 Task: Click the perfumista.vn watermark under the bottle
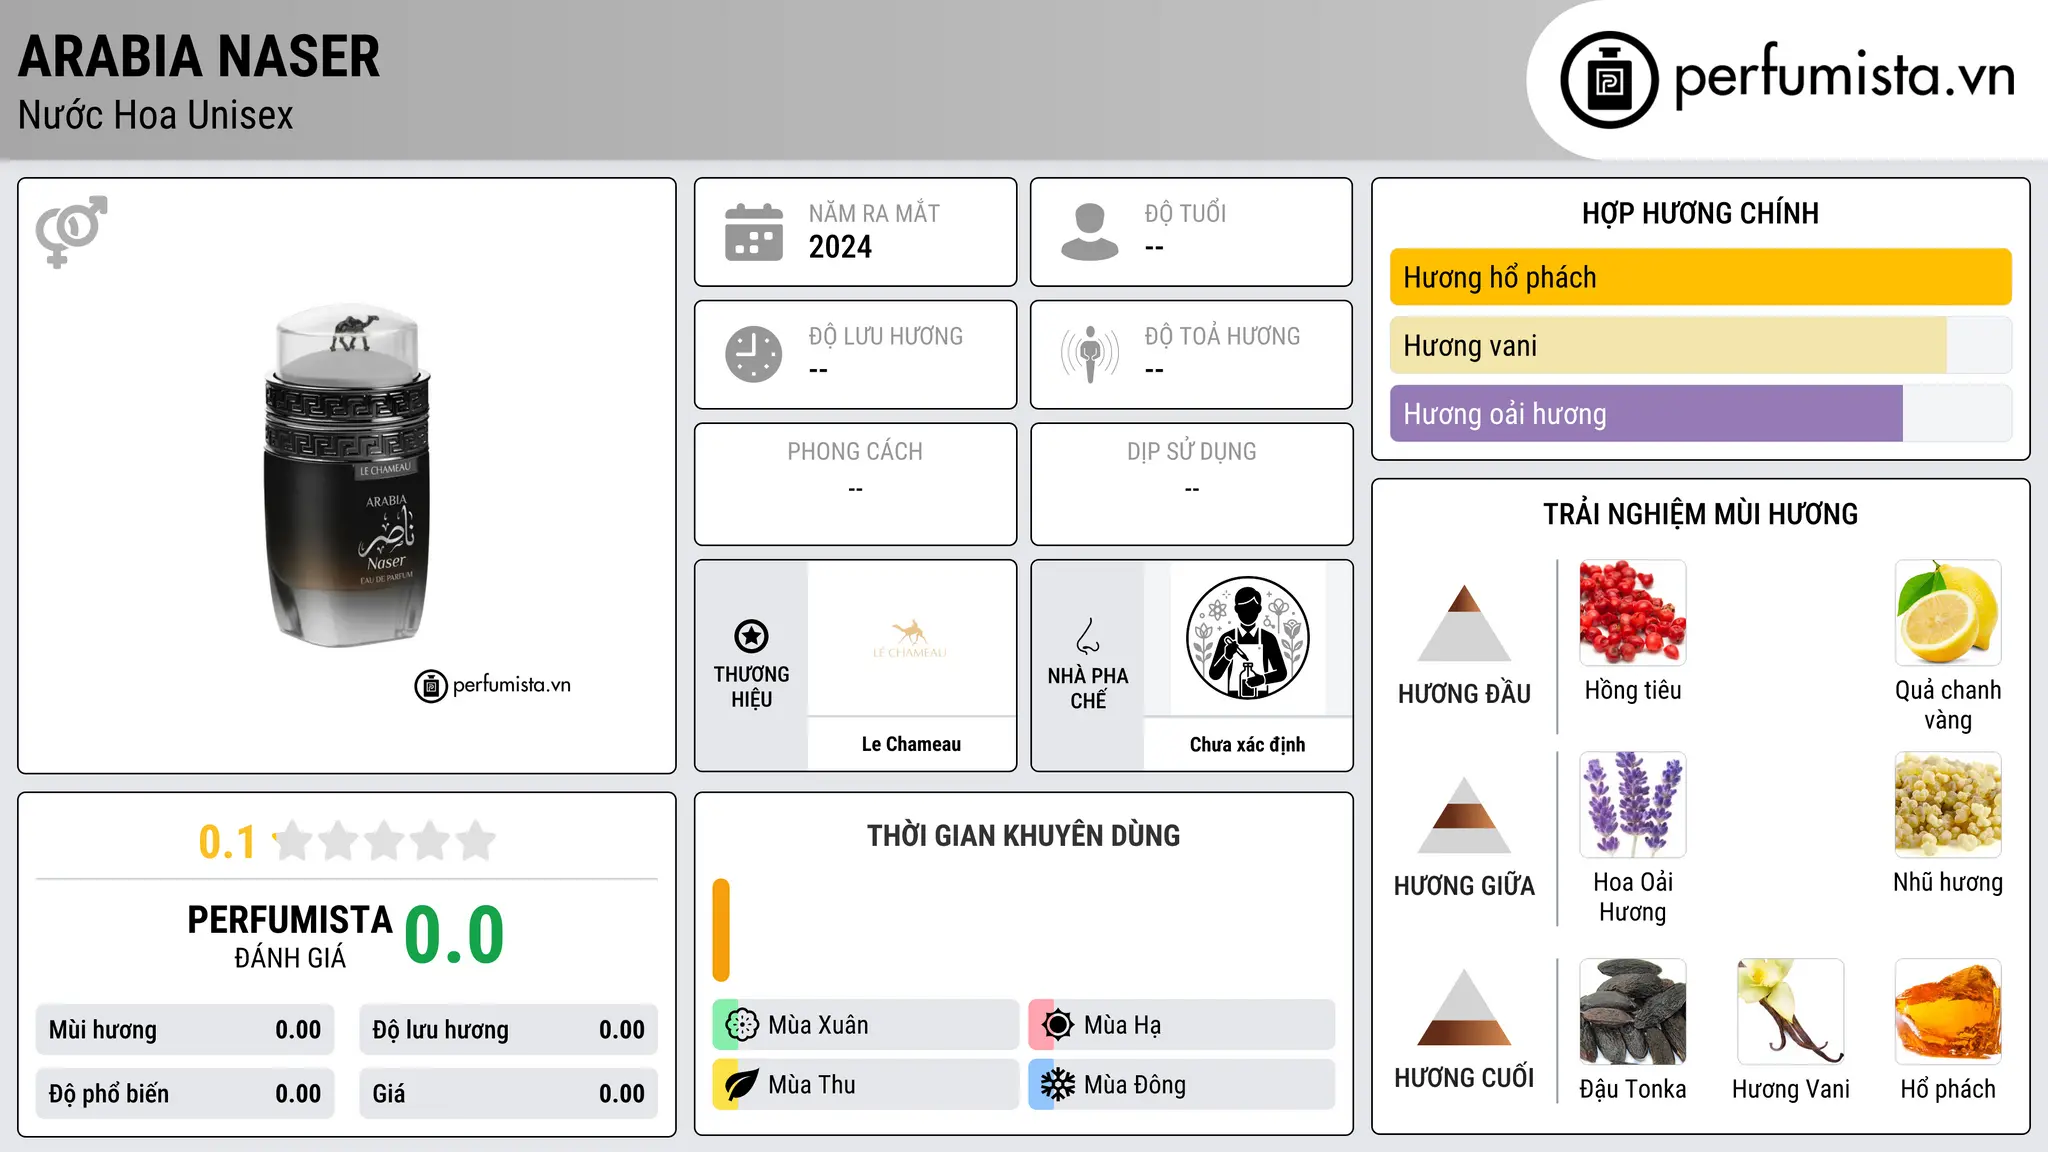click(493, 686)
